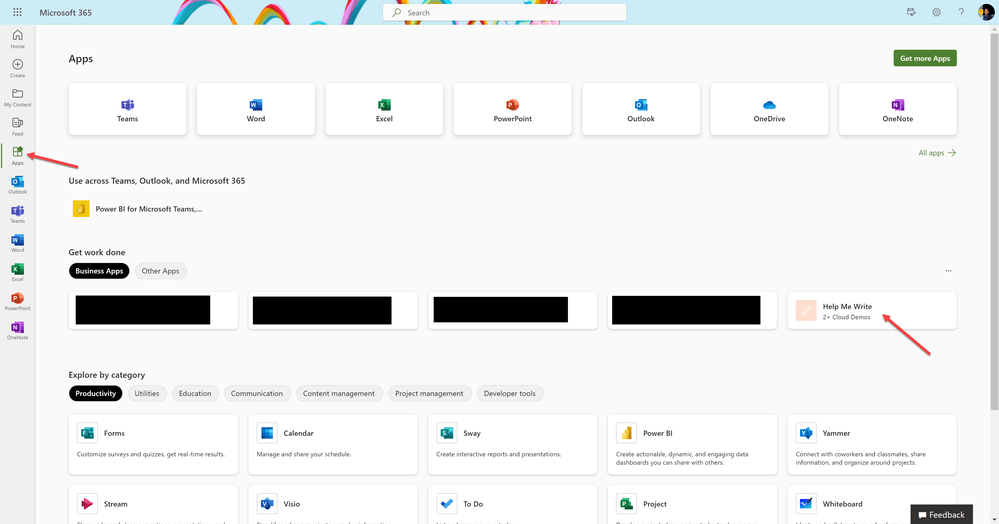Screen dimensions: 999x524
Task: Switch to the Other Apps tab
Action: (x=161, y=271)
